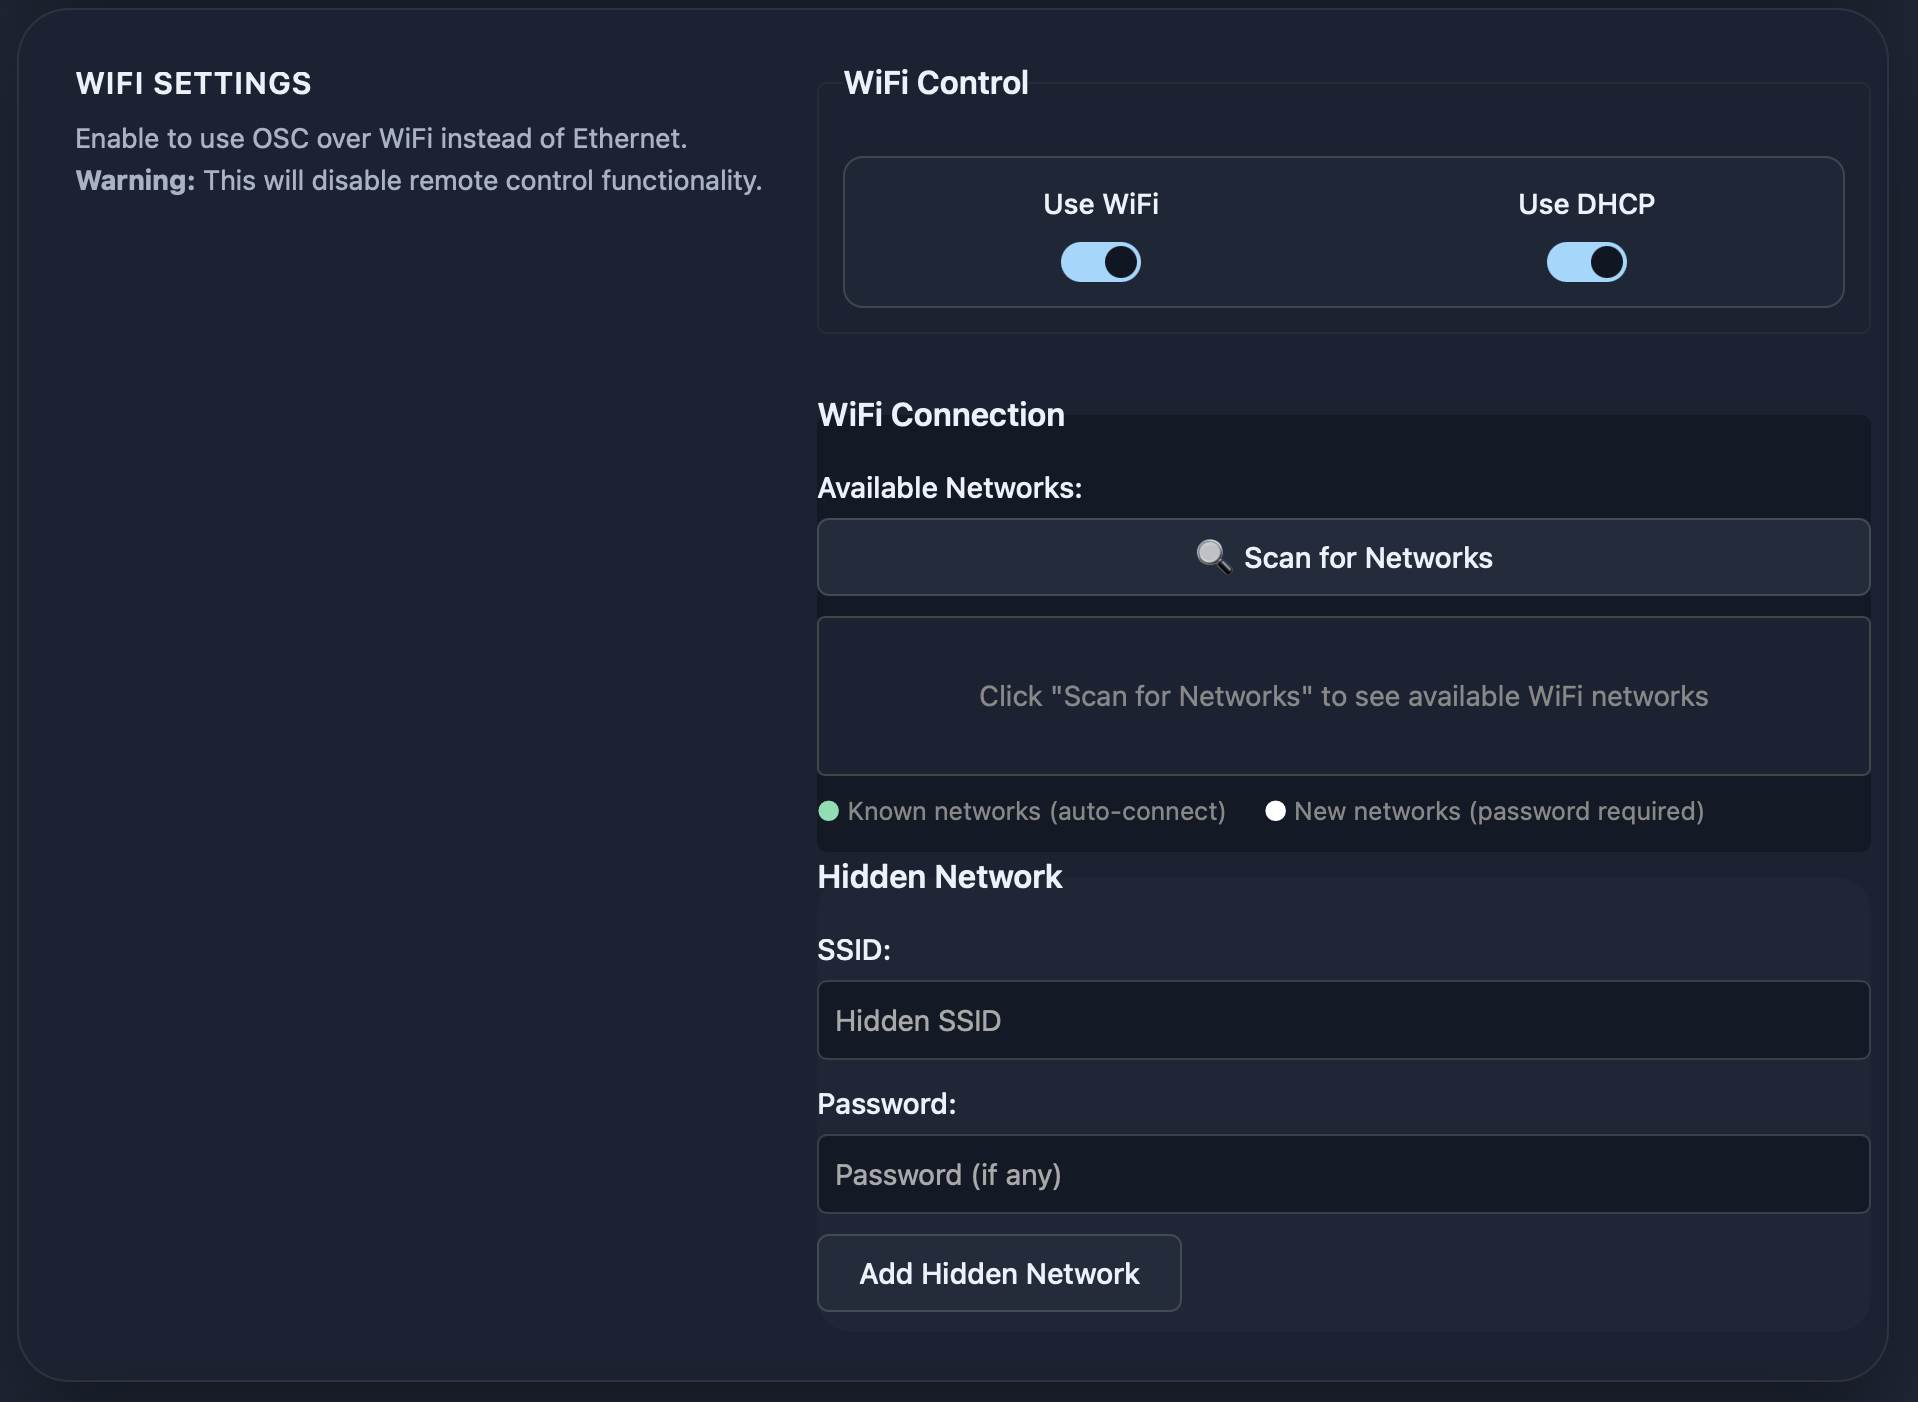Select the WIFI SETTINGS heading
This screenshot has width=1918, height=1402.
[x=193, y=83]
